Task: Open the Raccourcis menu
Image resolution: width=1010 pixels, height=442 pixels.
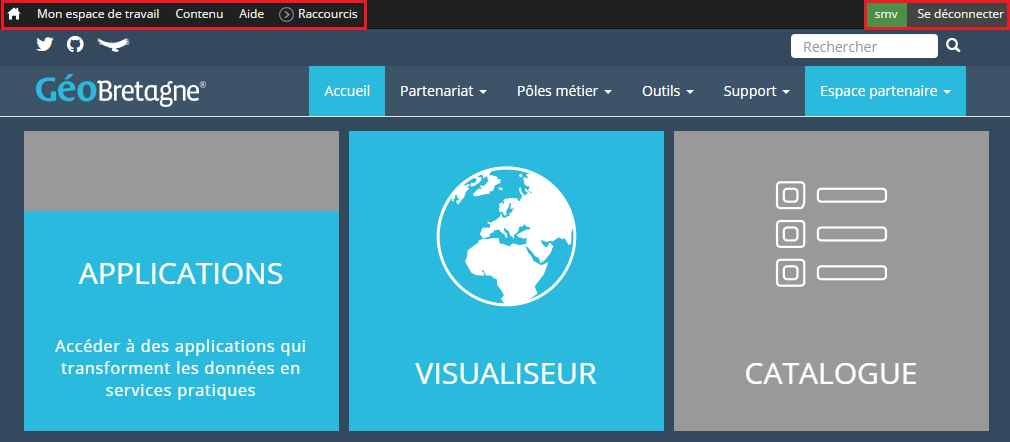Action: (327, 14)
